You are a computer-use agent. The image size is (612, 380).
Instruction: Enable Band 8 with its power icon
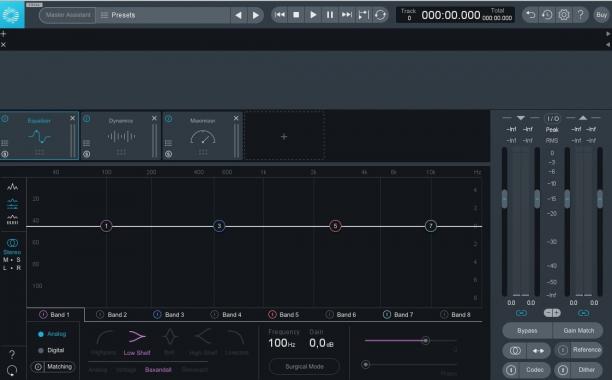pyautogui.click(x=444, y=314)
